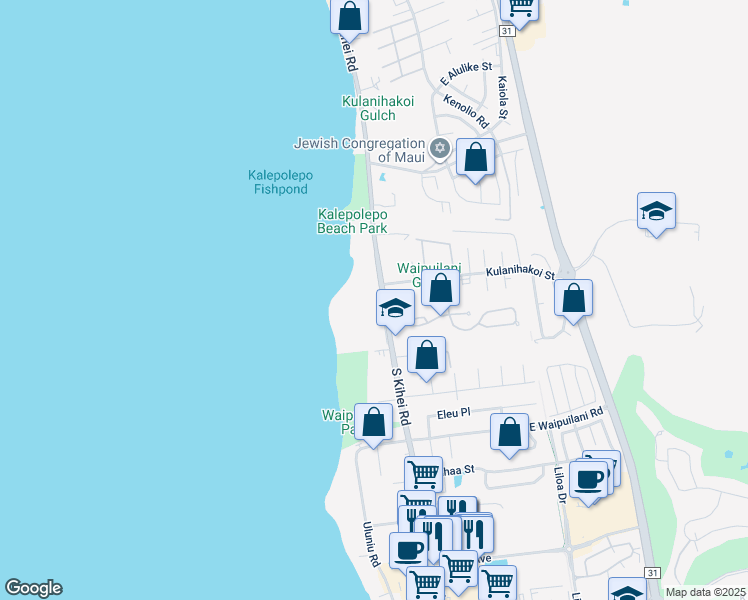
Task: Click the graduation cap marker beside S Kihei Rd
Action: [x=395, y=309]
